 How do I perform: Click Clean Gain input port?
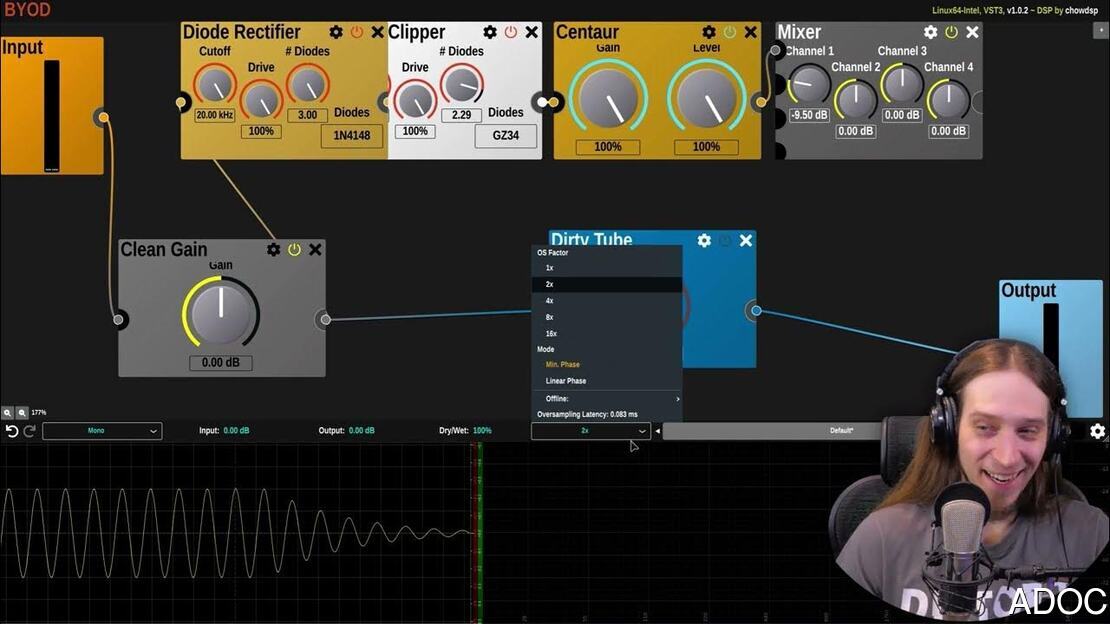tap(118, 320)
